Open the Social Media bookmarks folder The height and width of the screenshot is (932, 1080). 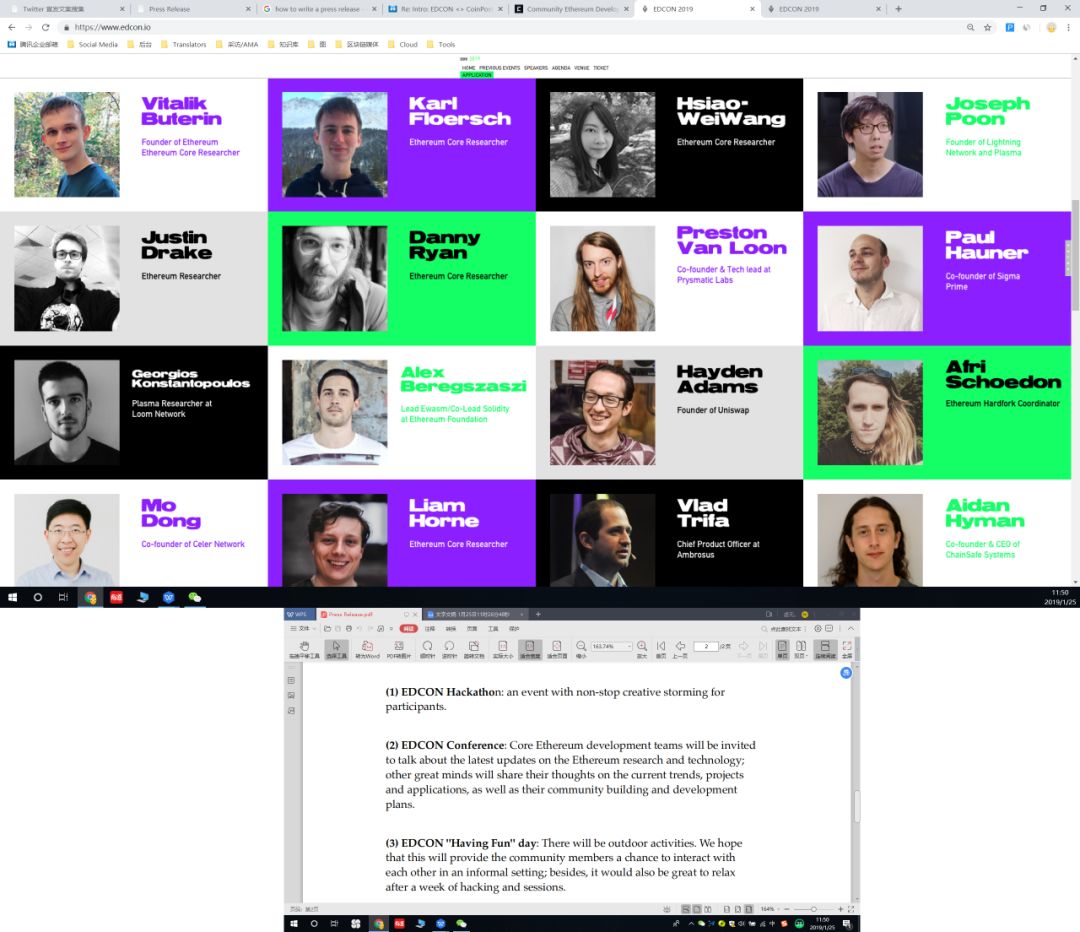(x=92, y=44)
